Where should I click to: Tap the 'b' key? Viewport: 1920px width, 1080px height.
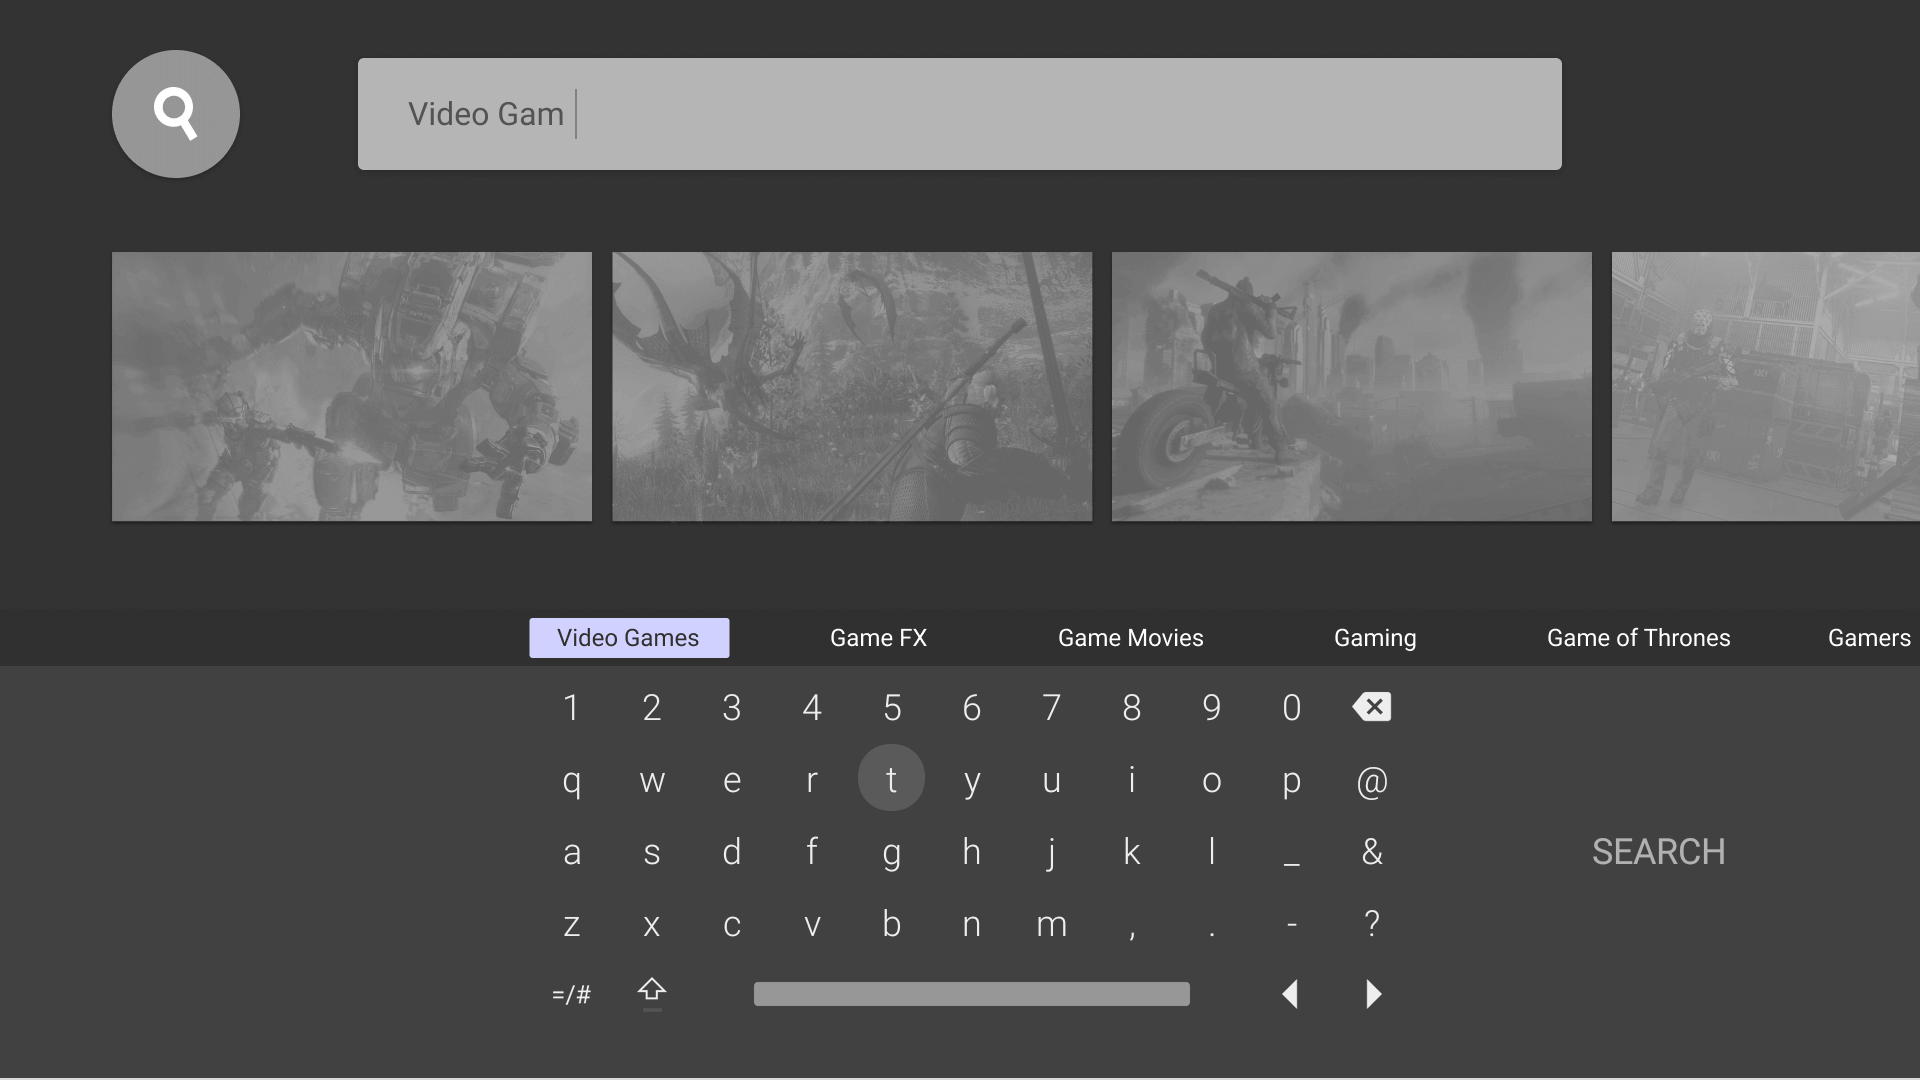[x=892, y=922]
